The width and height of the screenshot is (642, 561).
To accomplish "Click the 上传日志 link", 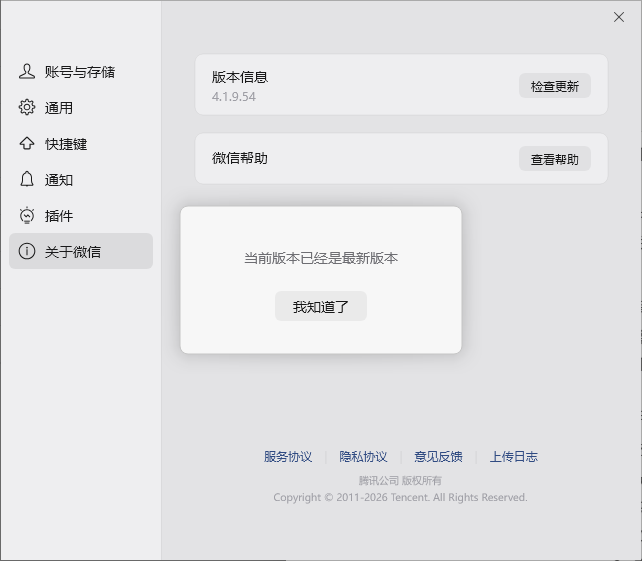I will pos(513,457).
